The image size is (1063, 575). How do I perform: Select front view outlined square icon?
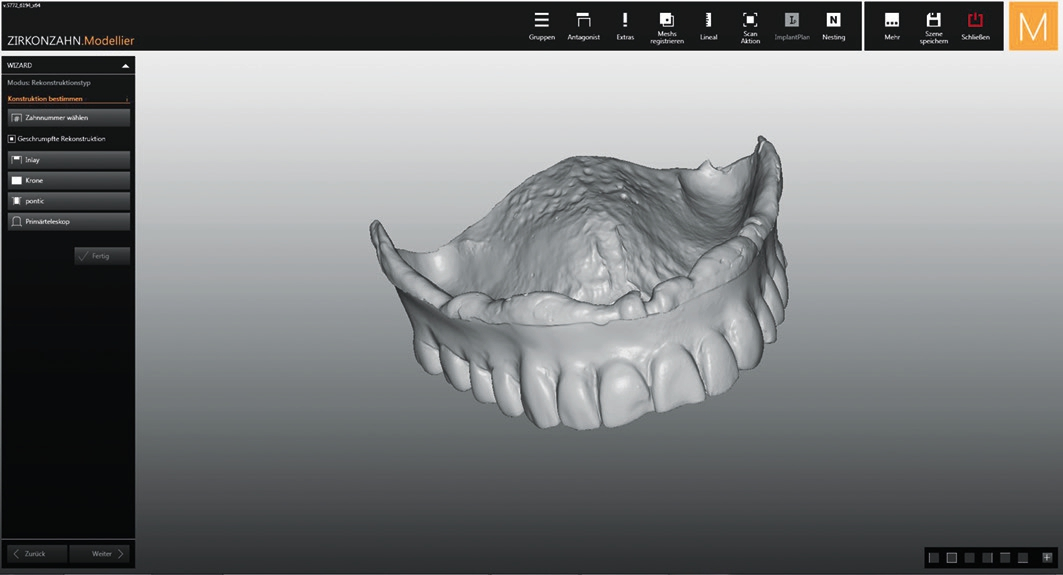(952, 557)
